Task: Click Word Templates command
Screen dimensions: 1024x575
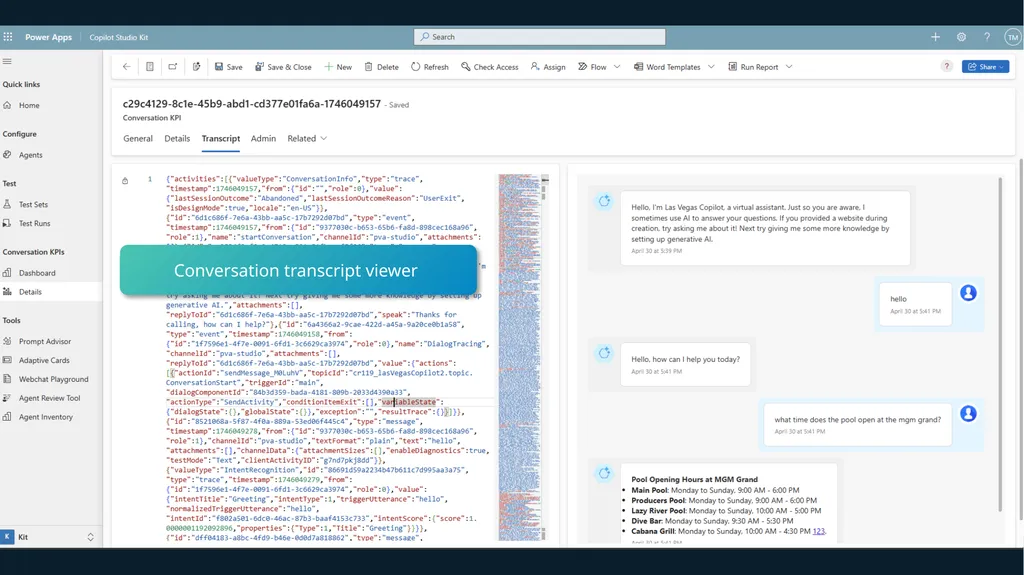Action: coord(667,67)
